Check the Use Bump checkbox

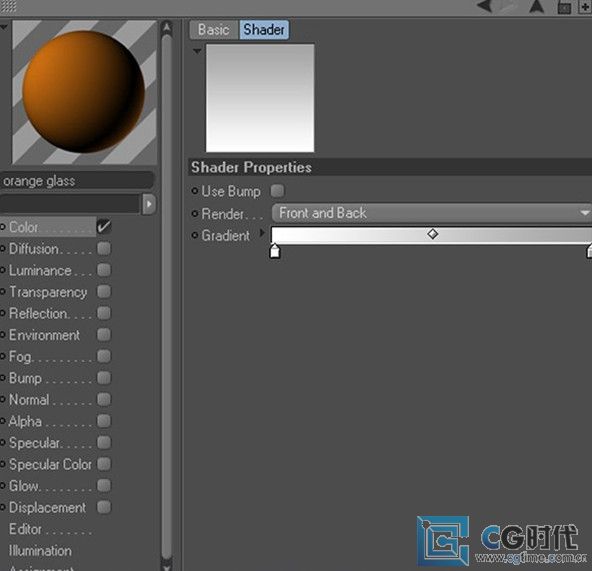pos(277,191)
